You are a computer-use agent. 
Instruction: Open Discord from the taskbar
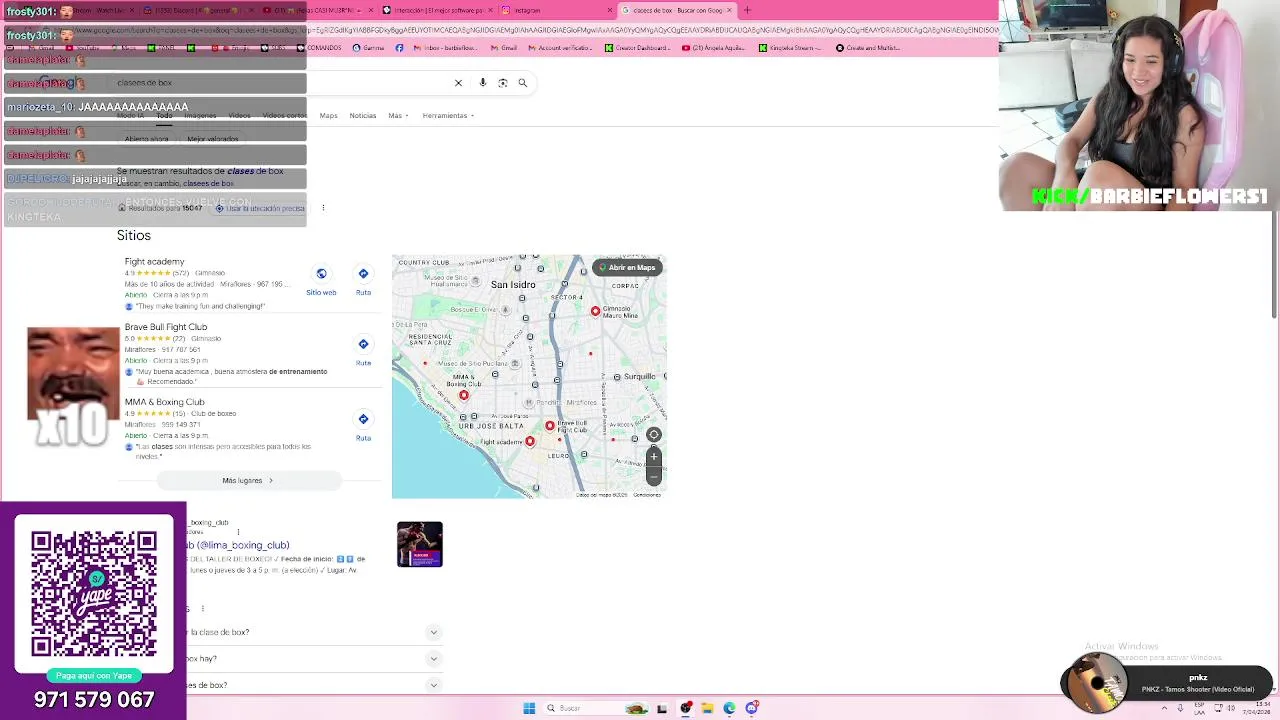[x=751, y=708]
